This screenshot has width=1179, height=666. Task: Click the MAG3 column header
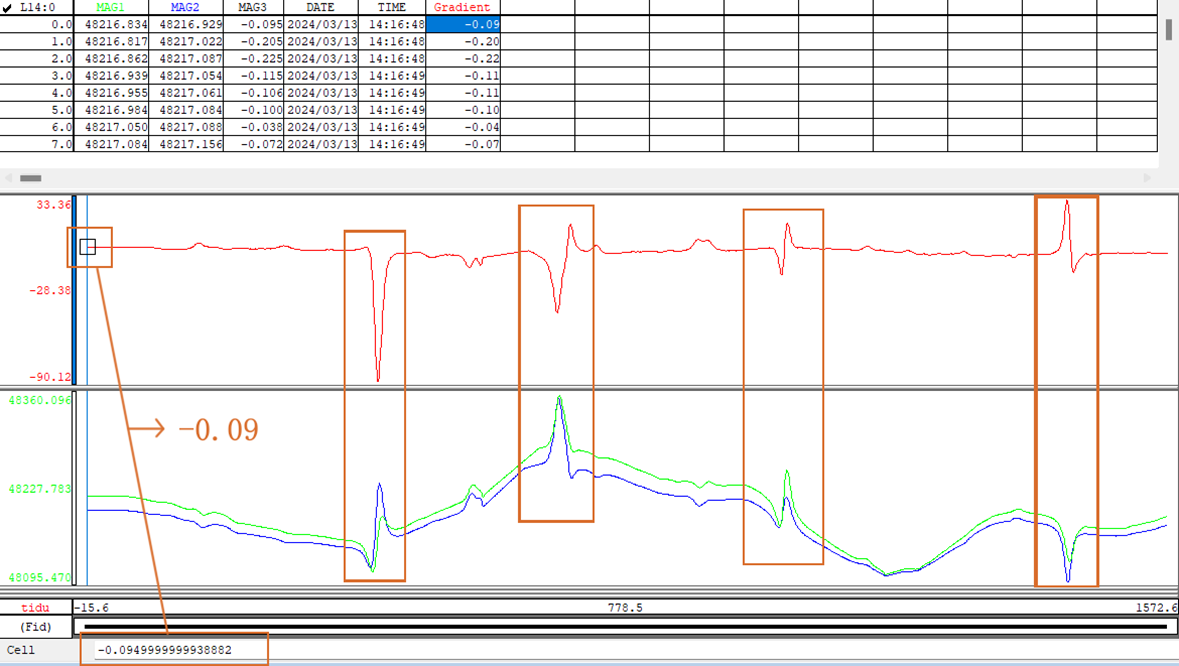252,7
